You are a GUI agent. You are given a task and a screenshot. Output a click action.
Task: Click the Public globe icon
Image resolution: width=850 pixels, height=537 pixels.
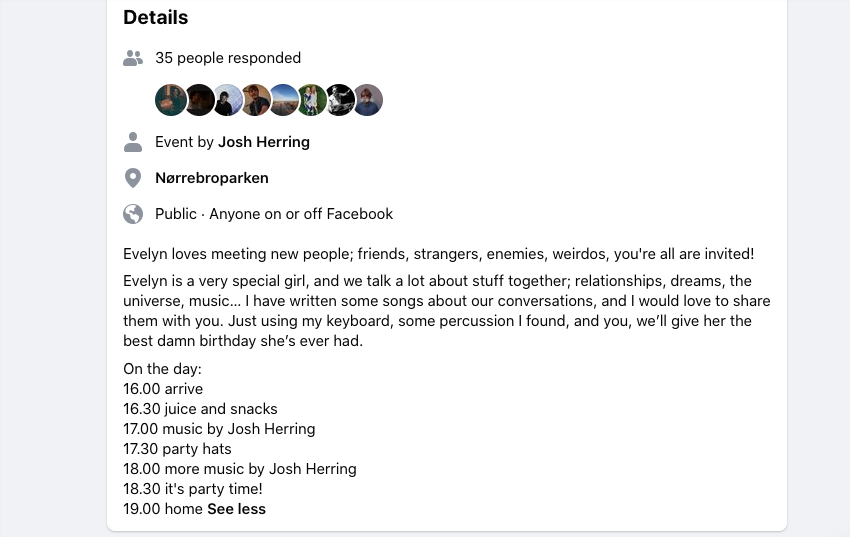(133, 214)
